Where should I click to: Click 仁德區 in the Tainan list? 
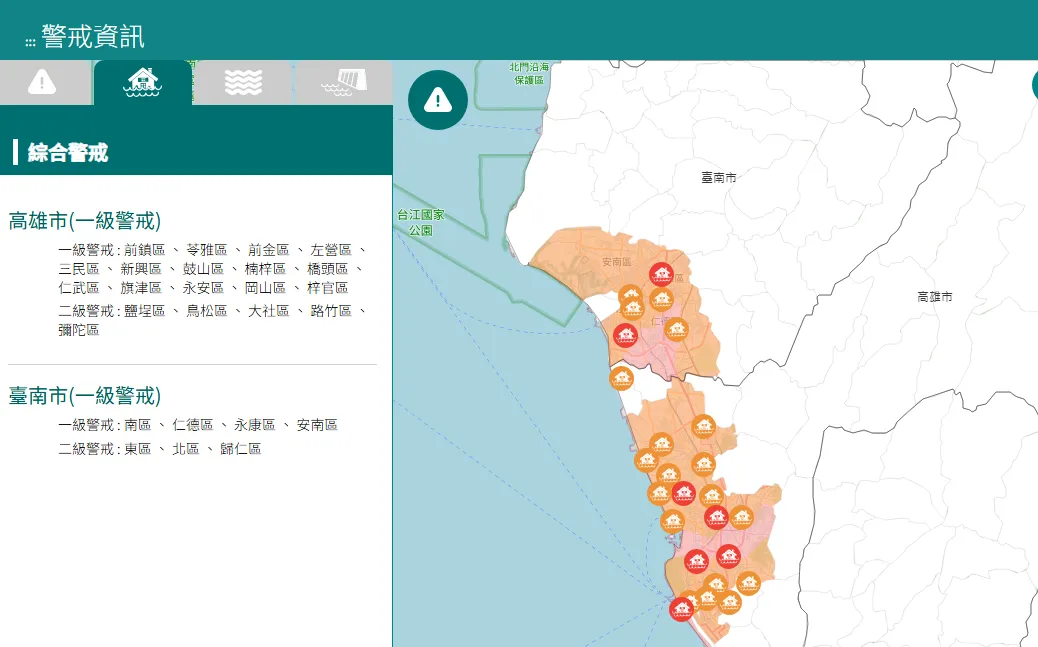[x=193, y=425]
